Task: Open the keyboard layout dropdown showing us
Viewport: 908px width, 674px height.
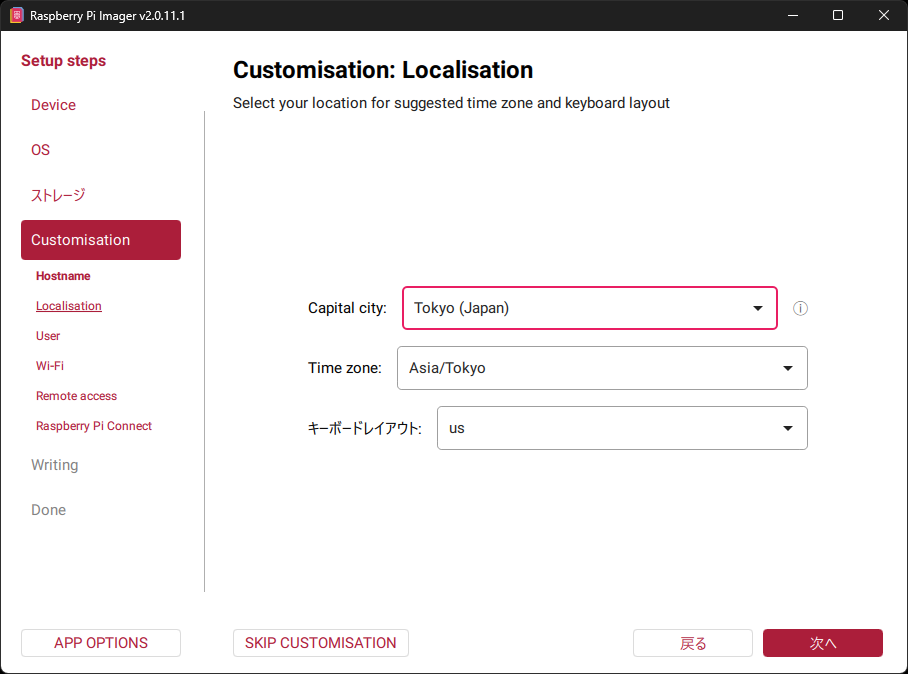Action: (x=622, y=428)
